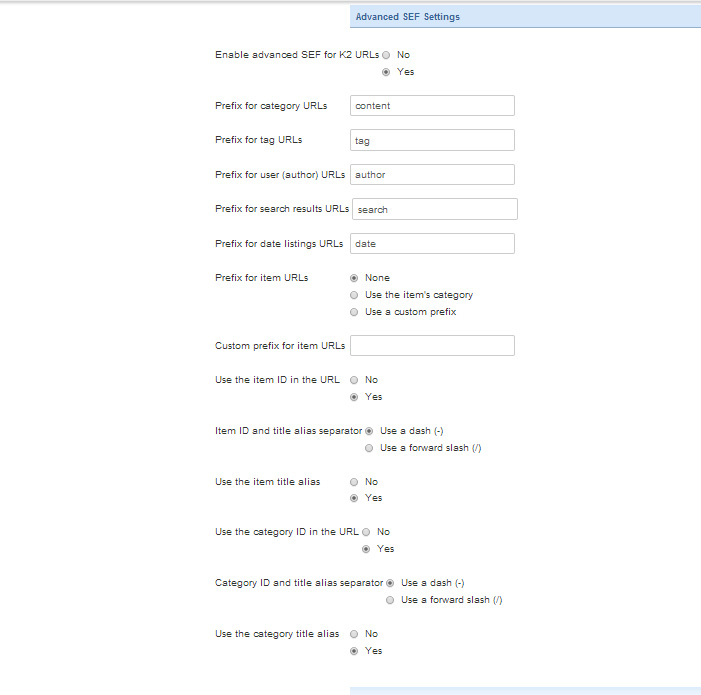The width and height of the screenshot is (701, 695).
Task: Click the Advanced SEF Settings section header
Action: click(525, 17)
